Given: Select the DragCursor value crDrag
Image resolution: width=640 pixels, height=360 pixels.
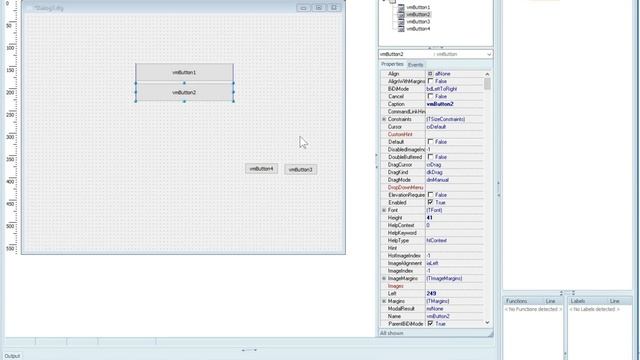Looking at the screenshot, I should tap(434, 164).
